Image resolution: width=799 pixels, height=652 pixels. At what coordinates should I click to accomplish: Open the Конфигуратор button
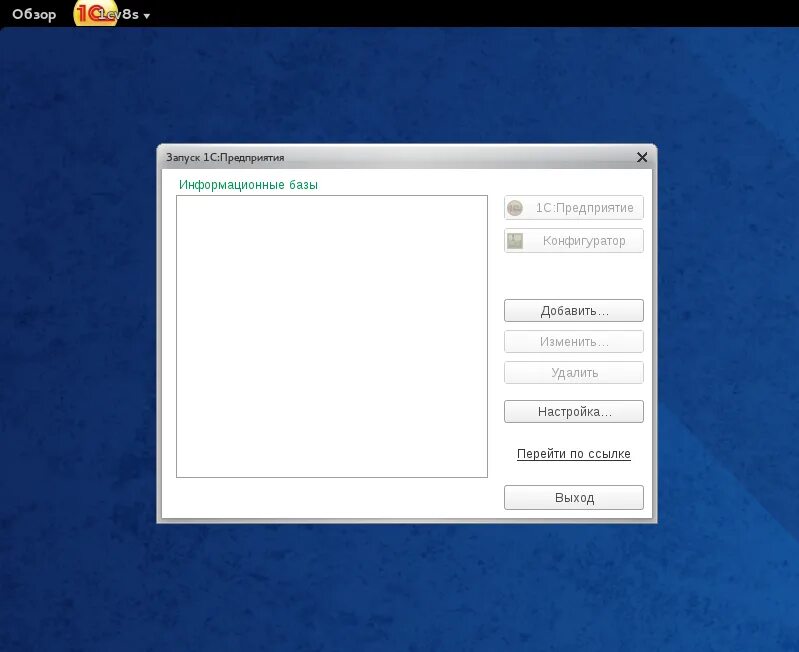pyautogui.click(x=574, y=240)
